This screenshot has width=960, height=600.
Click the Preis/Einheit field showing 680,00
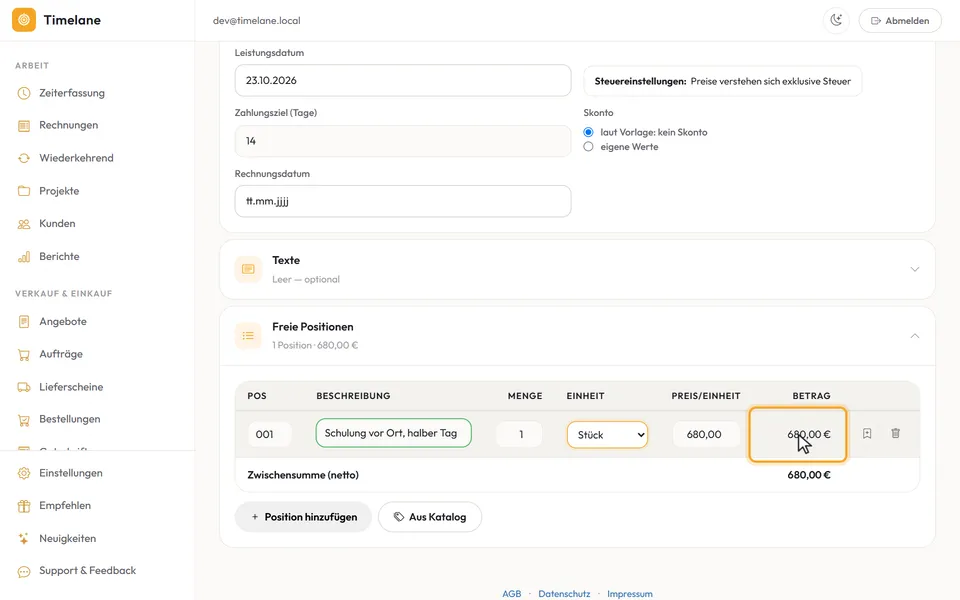(x=705, y=434)
